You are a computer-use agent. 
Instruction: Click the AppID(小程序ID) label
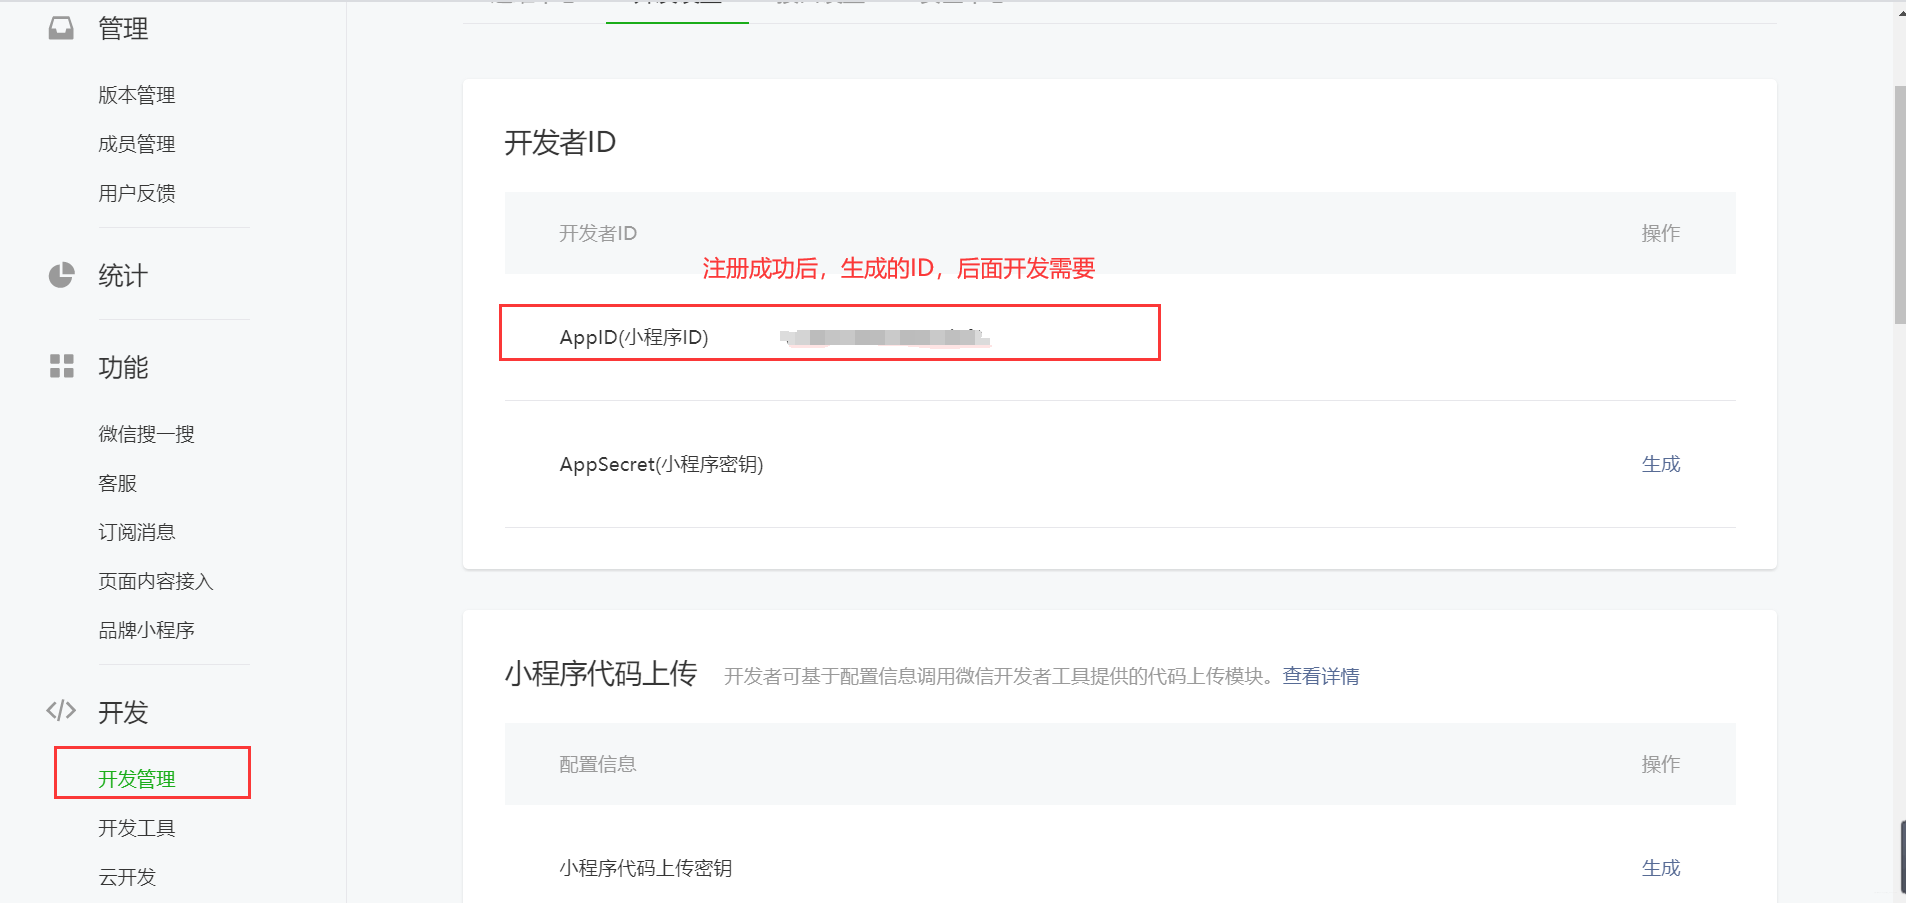click(634, 337)
